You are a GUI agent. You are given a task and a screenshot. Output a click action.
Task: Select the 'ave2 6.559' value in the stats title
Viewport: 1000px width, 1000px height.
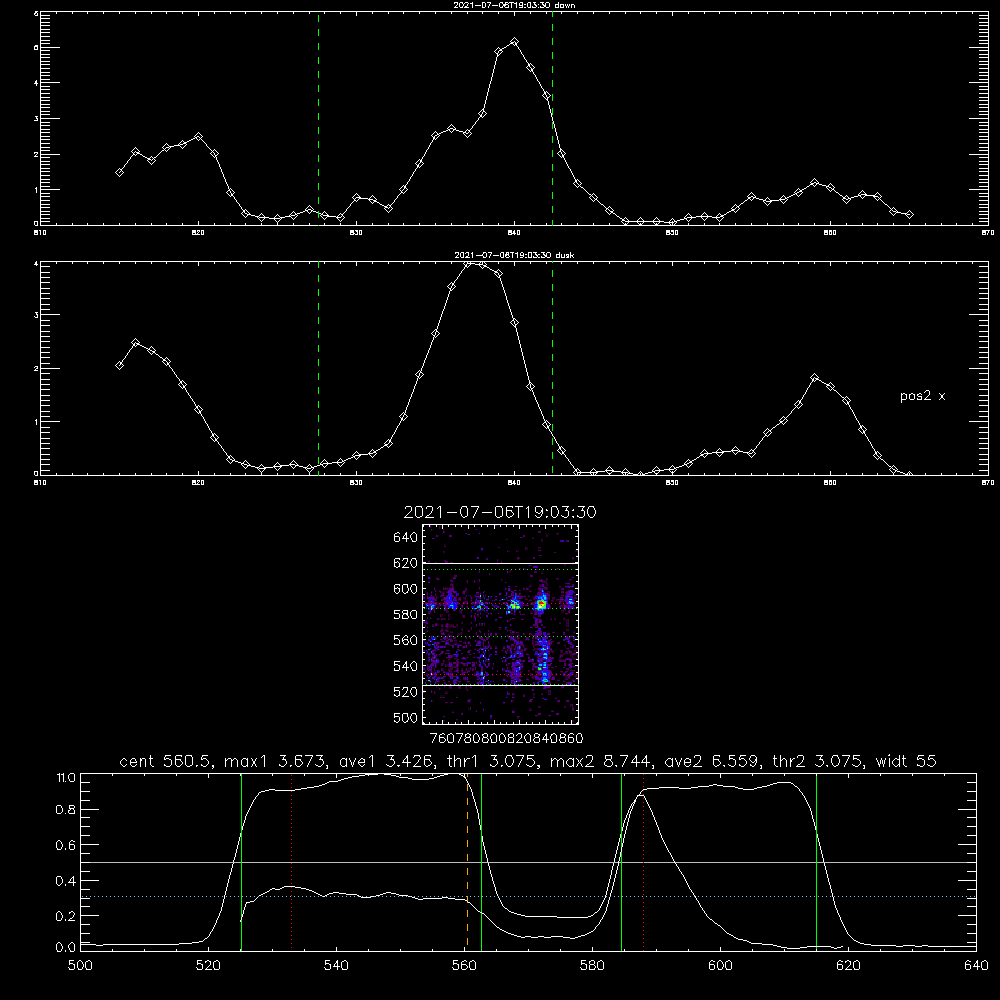click(x=712, y=761)
